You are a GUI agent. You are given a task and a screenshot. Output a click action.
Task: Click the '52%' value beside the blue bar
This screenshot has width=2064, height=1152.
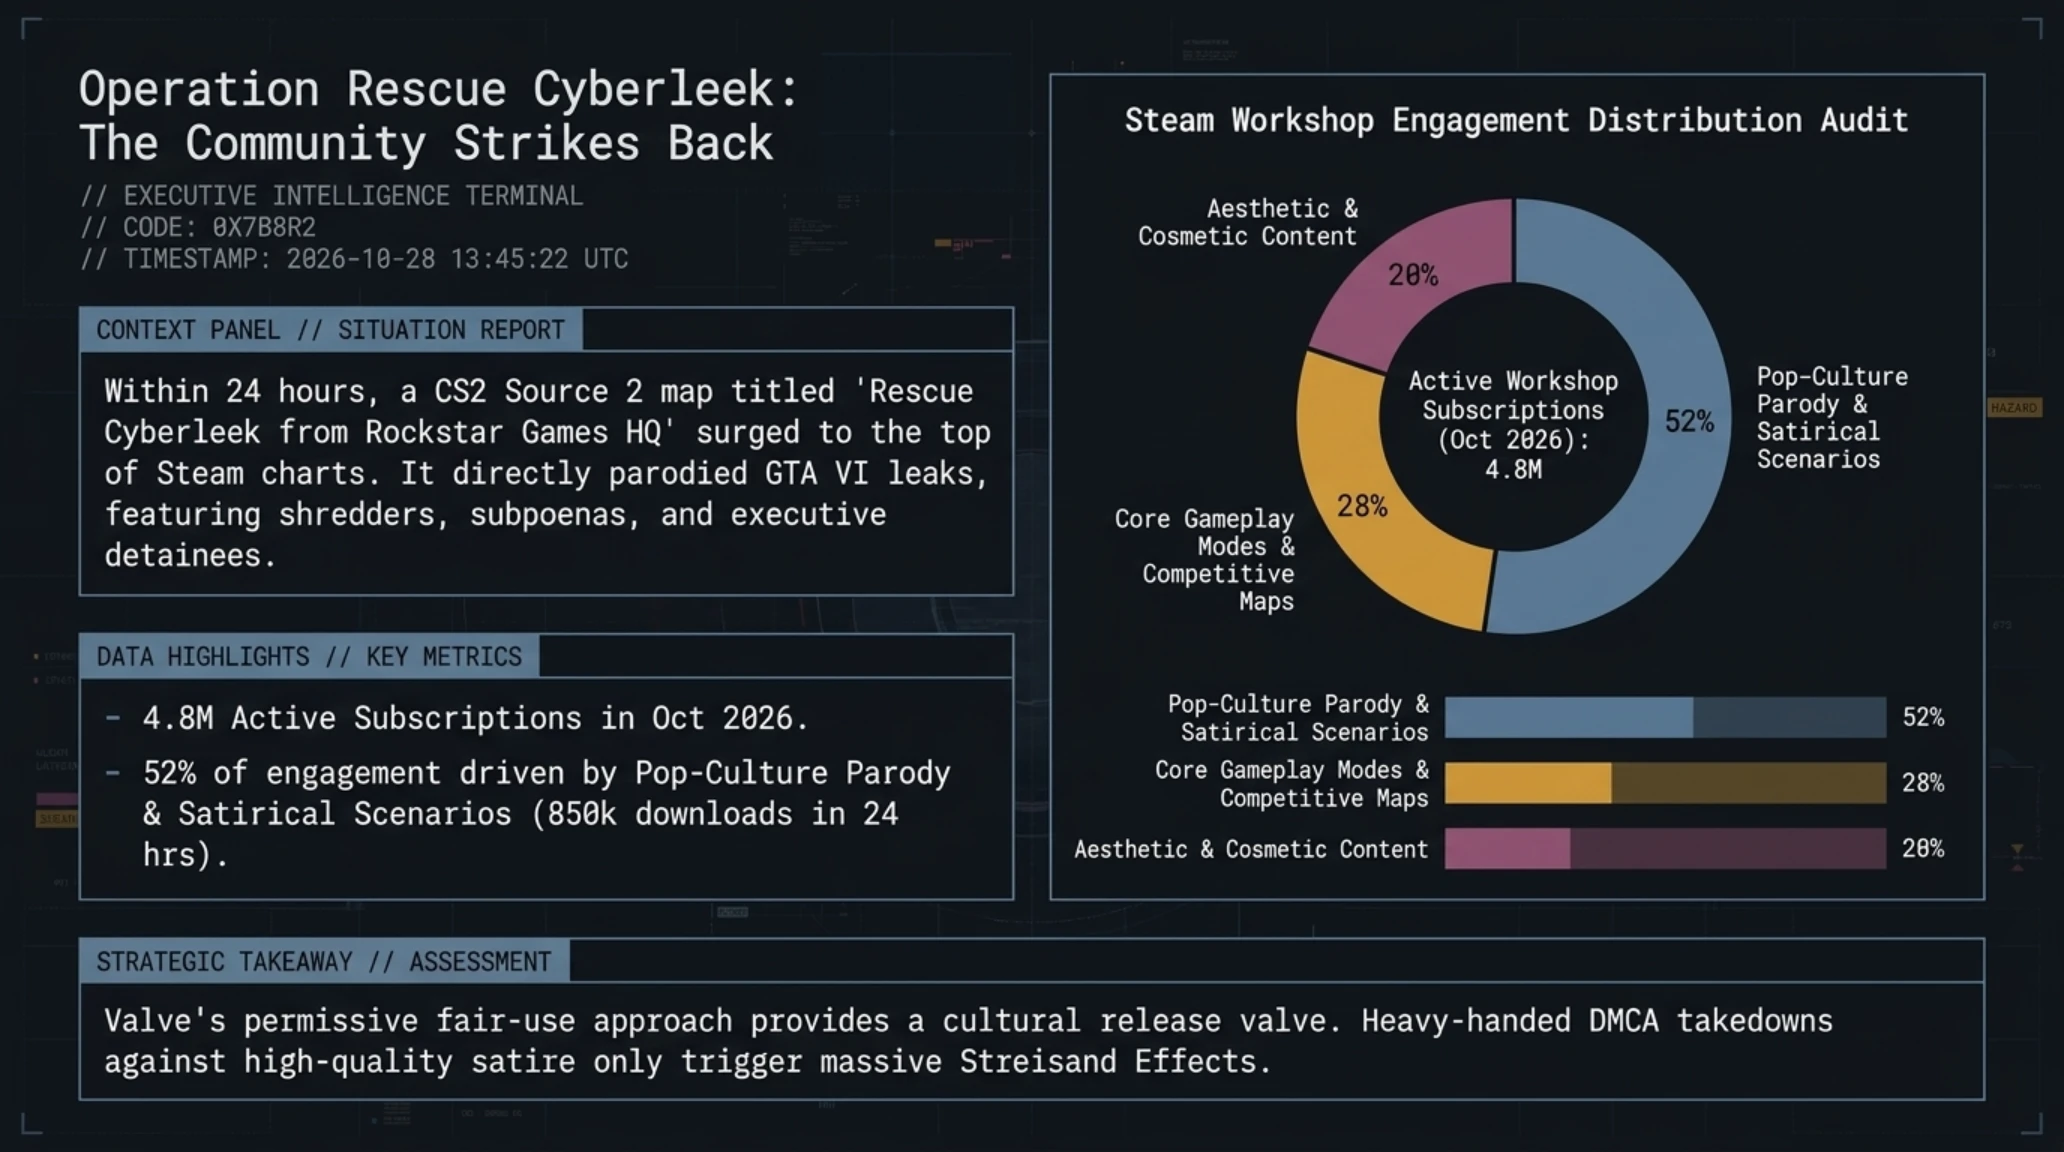(x=1923, y=718)
